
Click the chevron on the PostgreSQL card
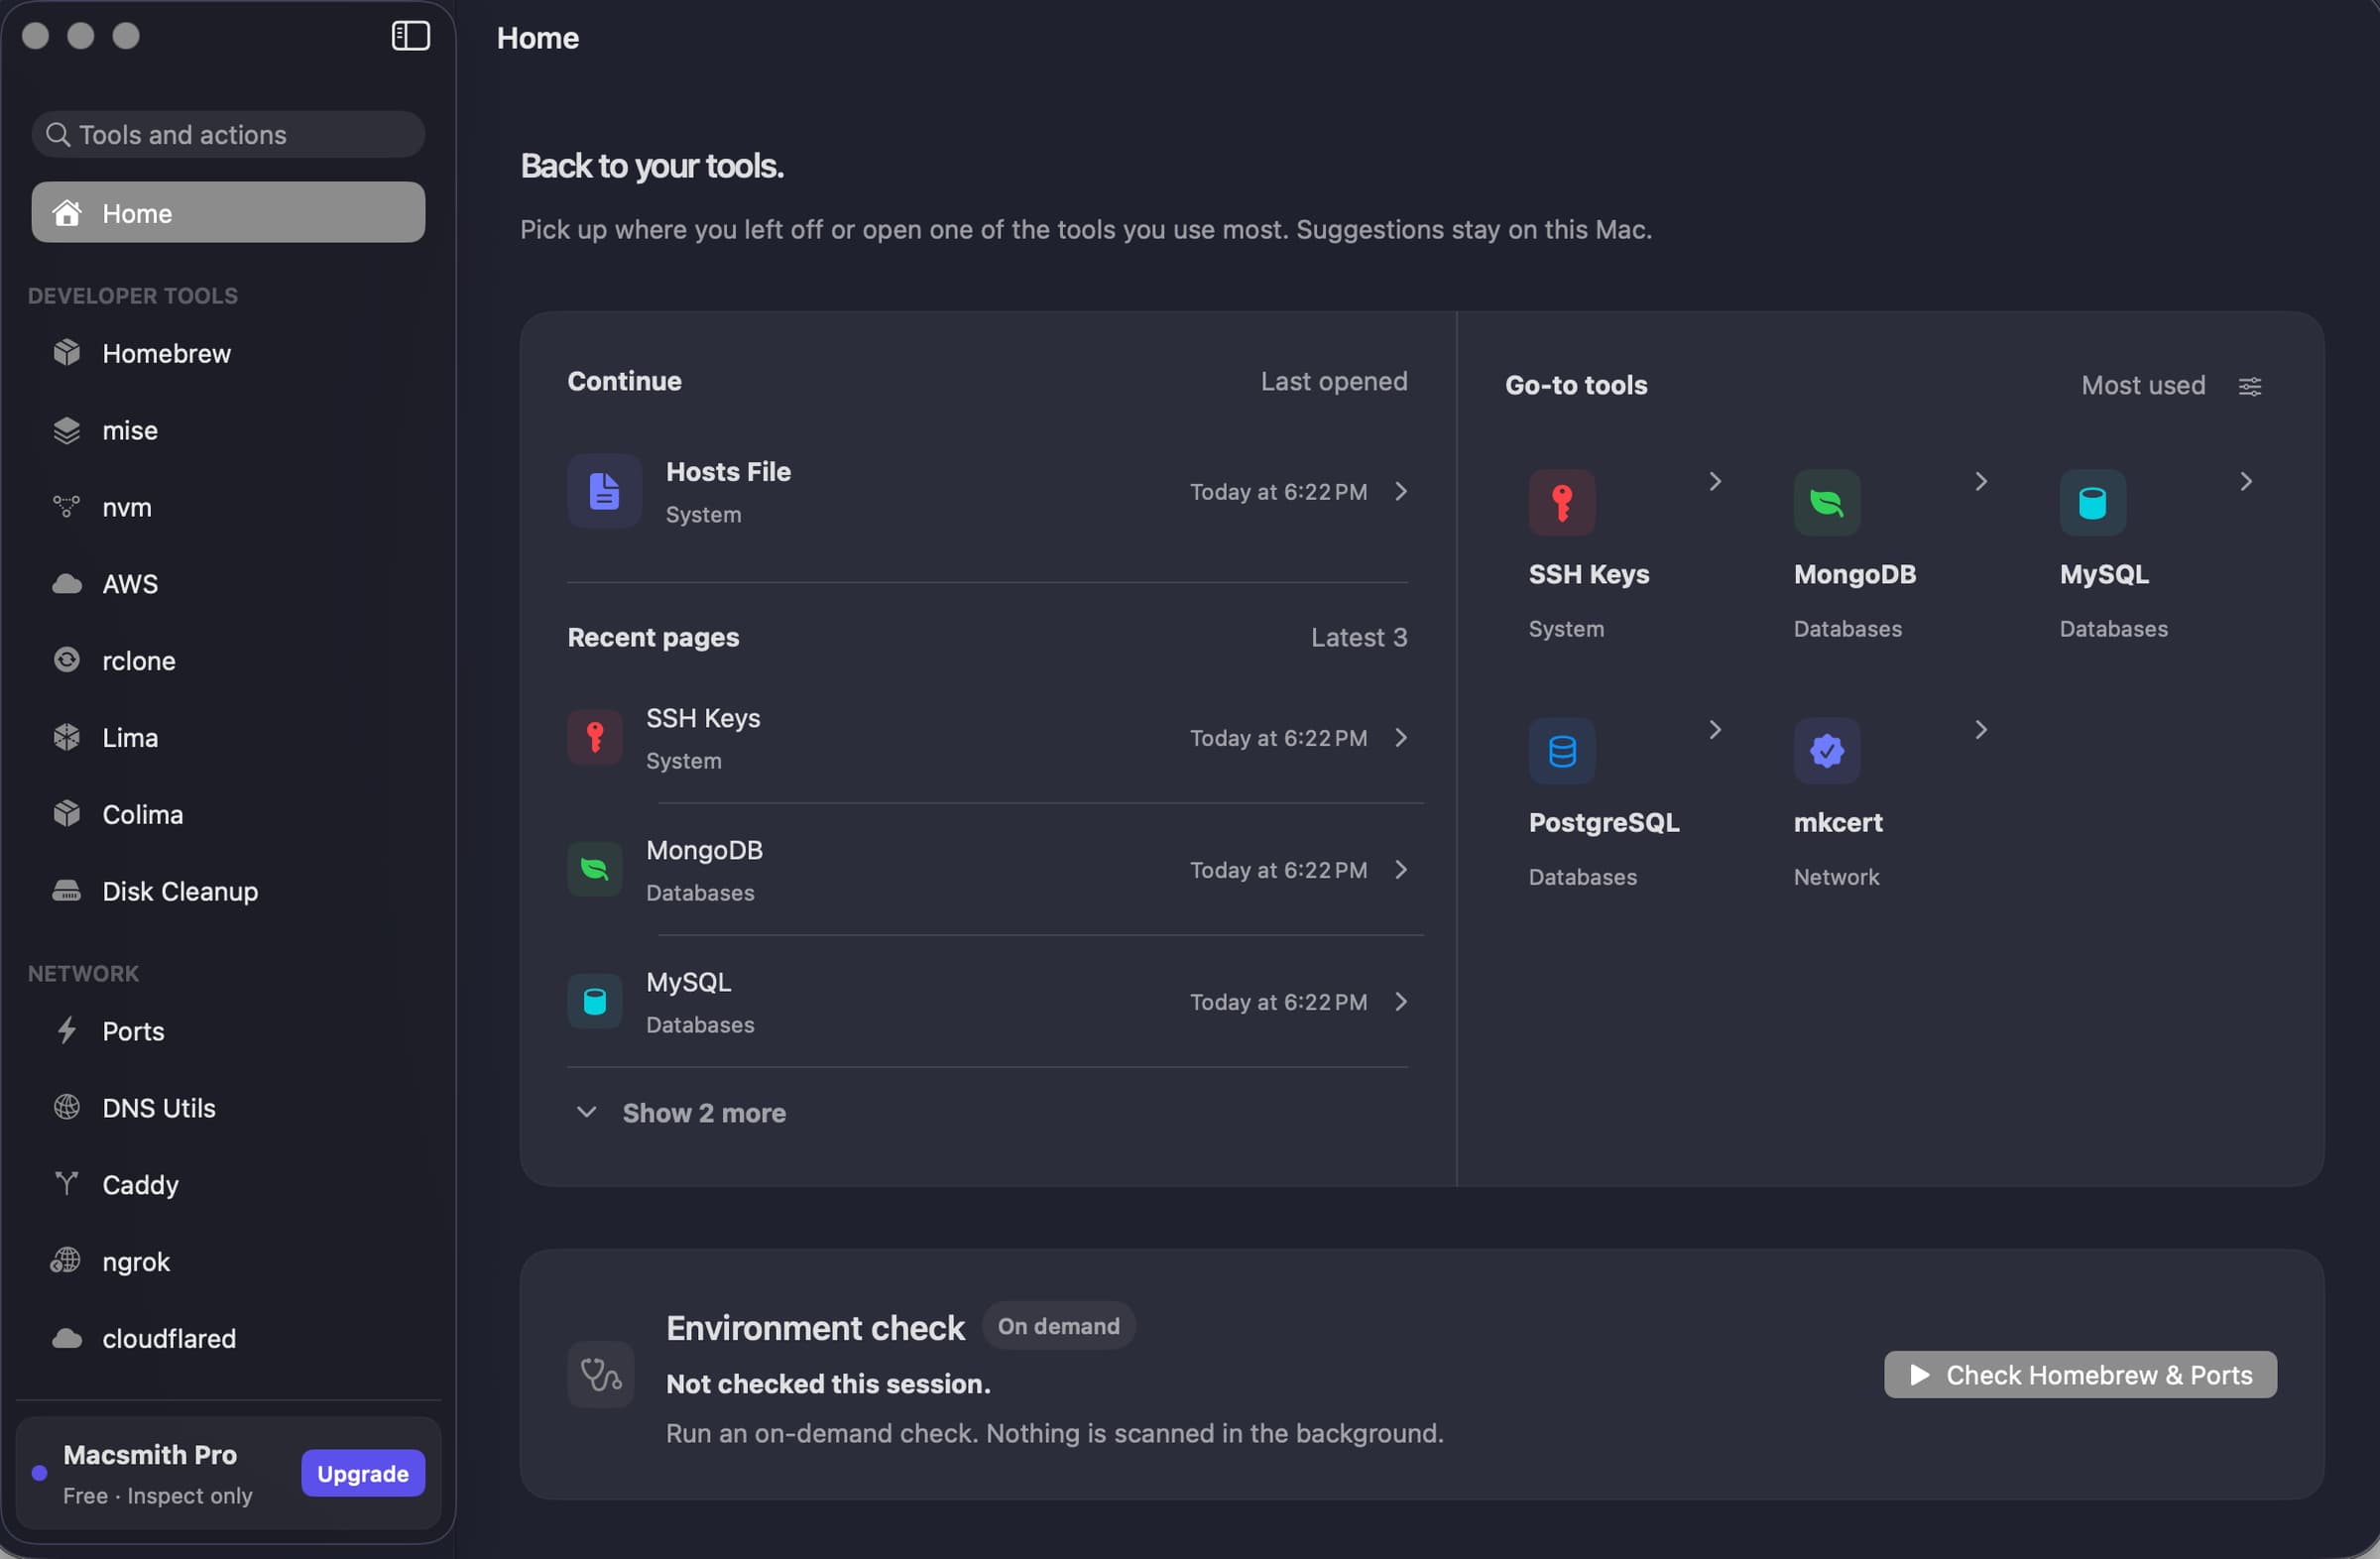coord(1715,730)
